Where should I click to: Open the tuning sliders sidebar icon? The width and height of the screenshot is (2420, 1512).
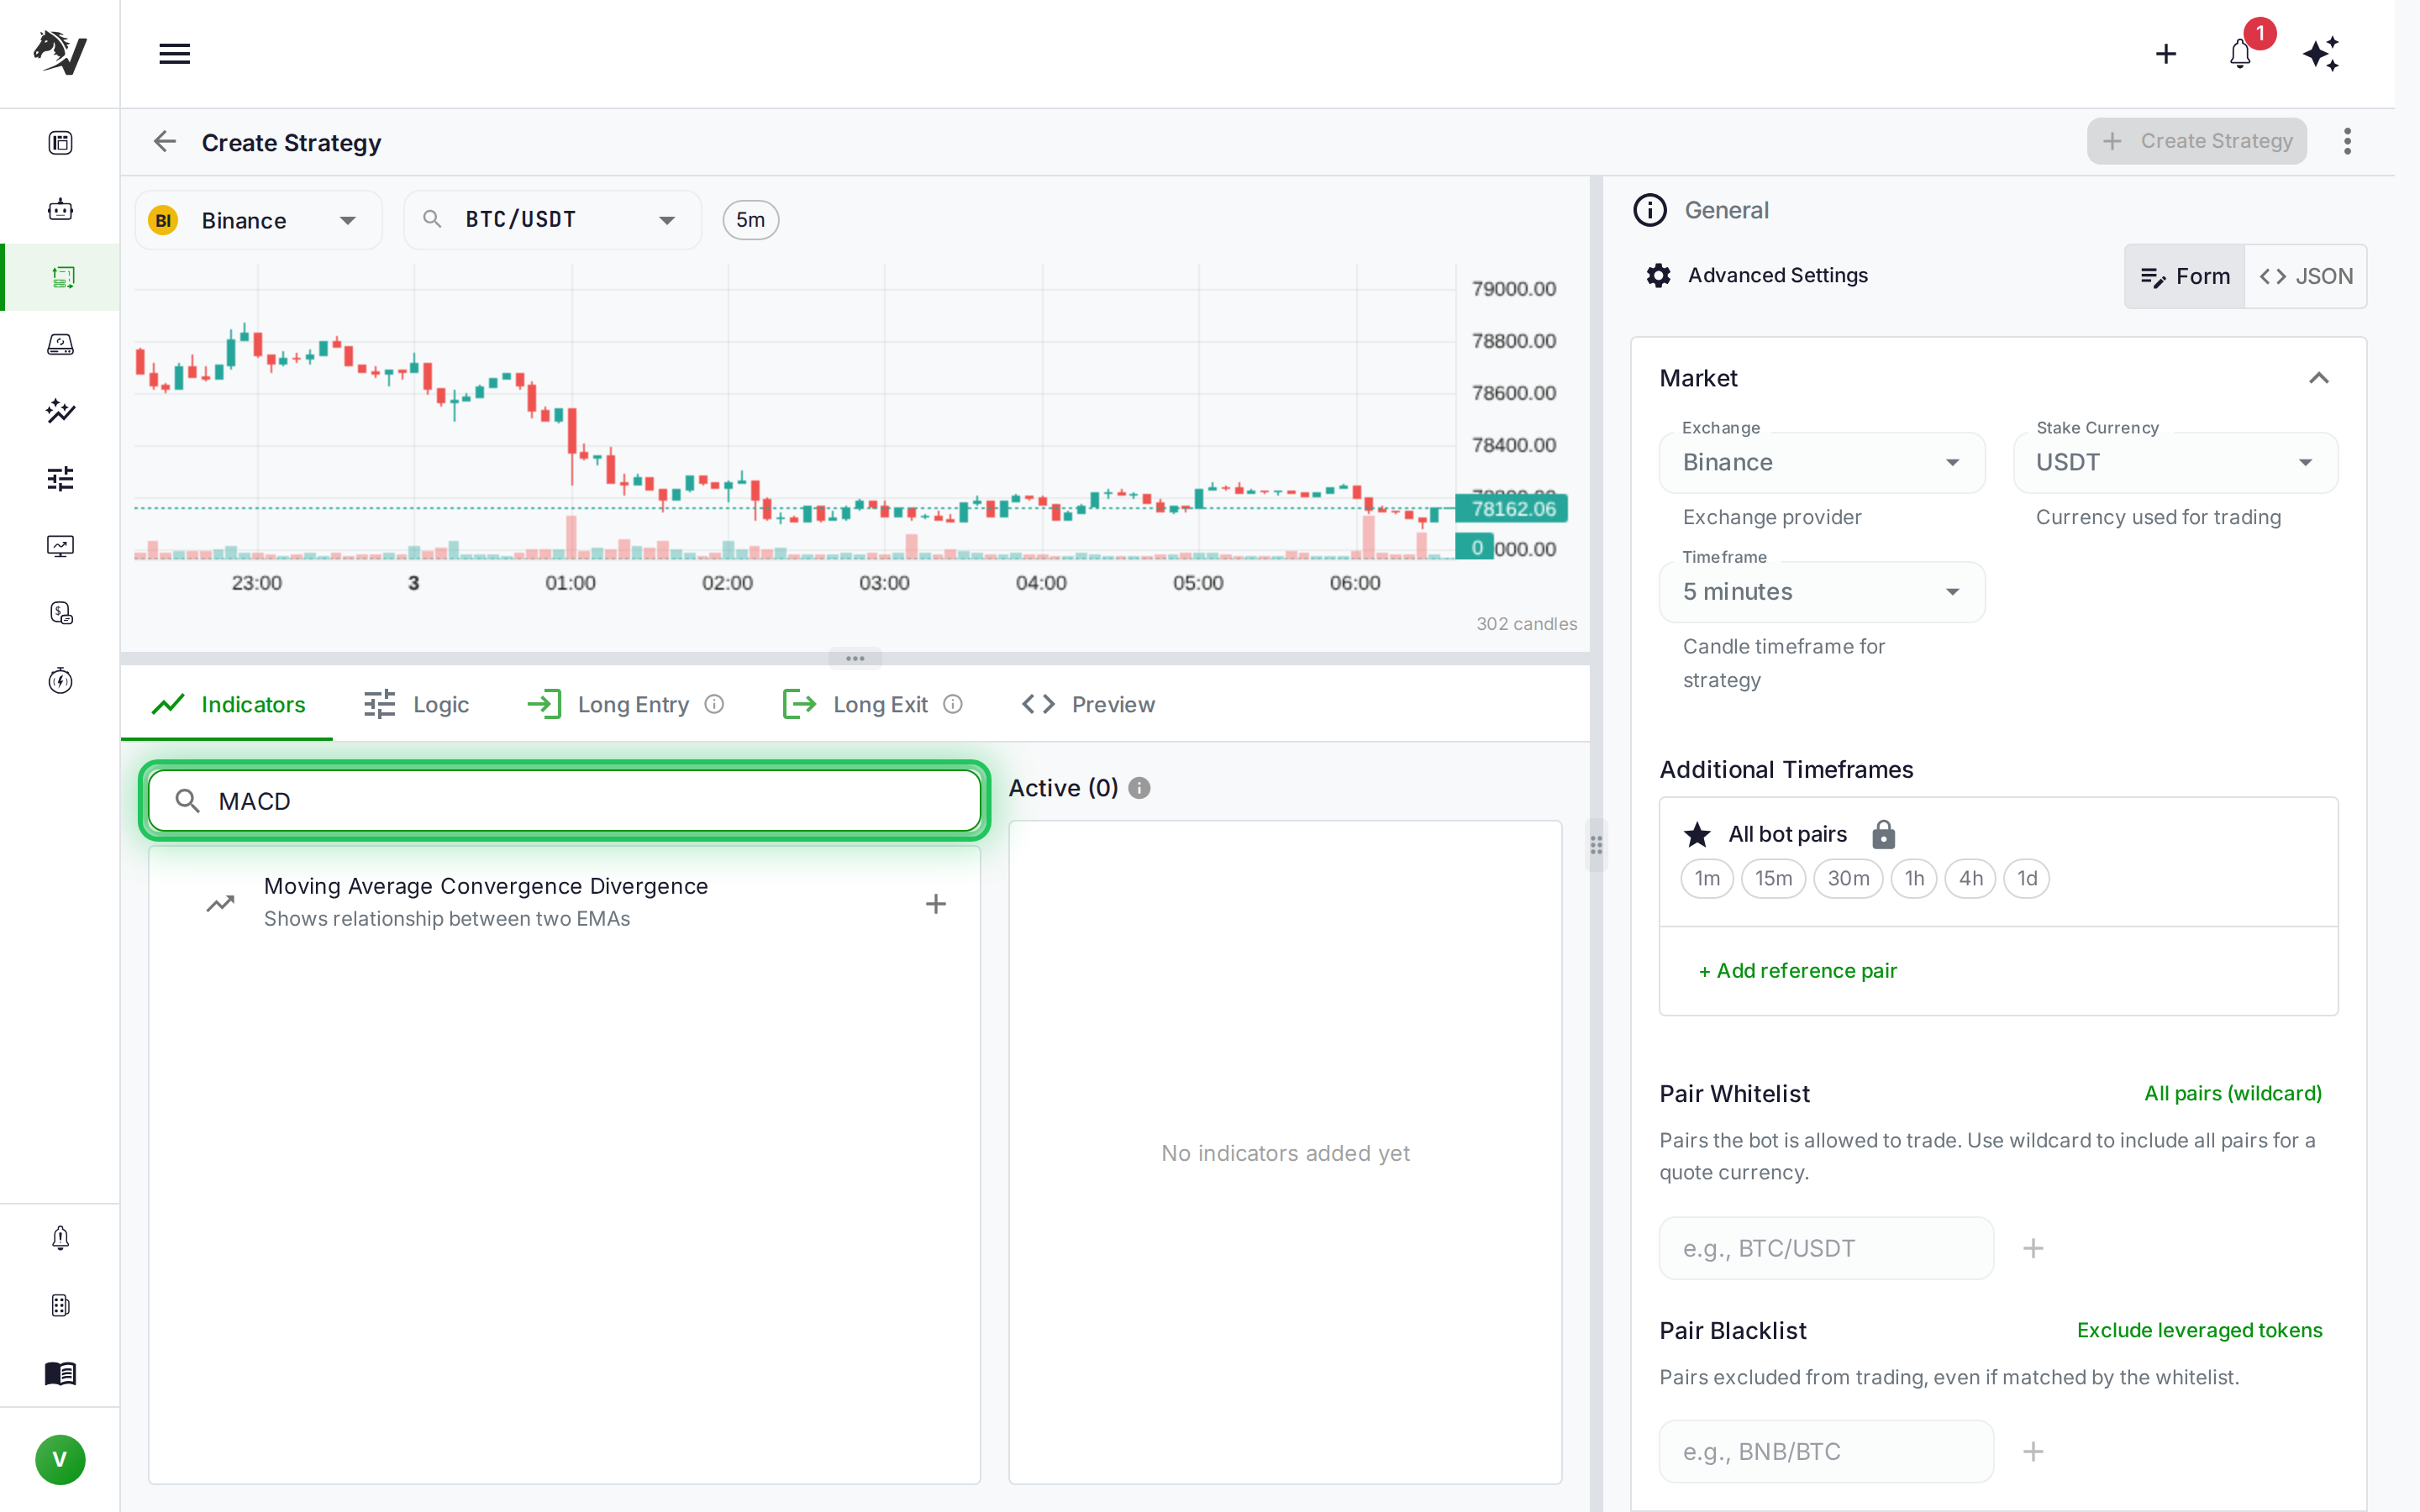tap(60, 478)
